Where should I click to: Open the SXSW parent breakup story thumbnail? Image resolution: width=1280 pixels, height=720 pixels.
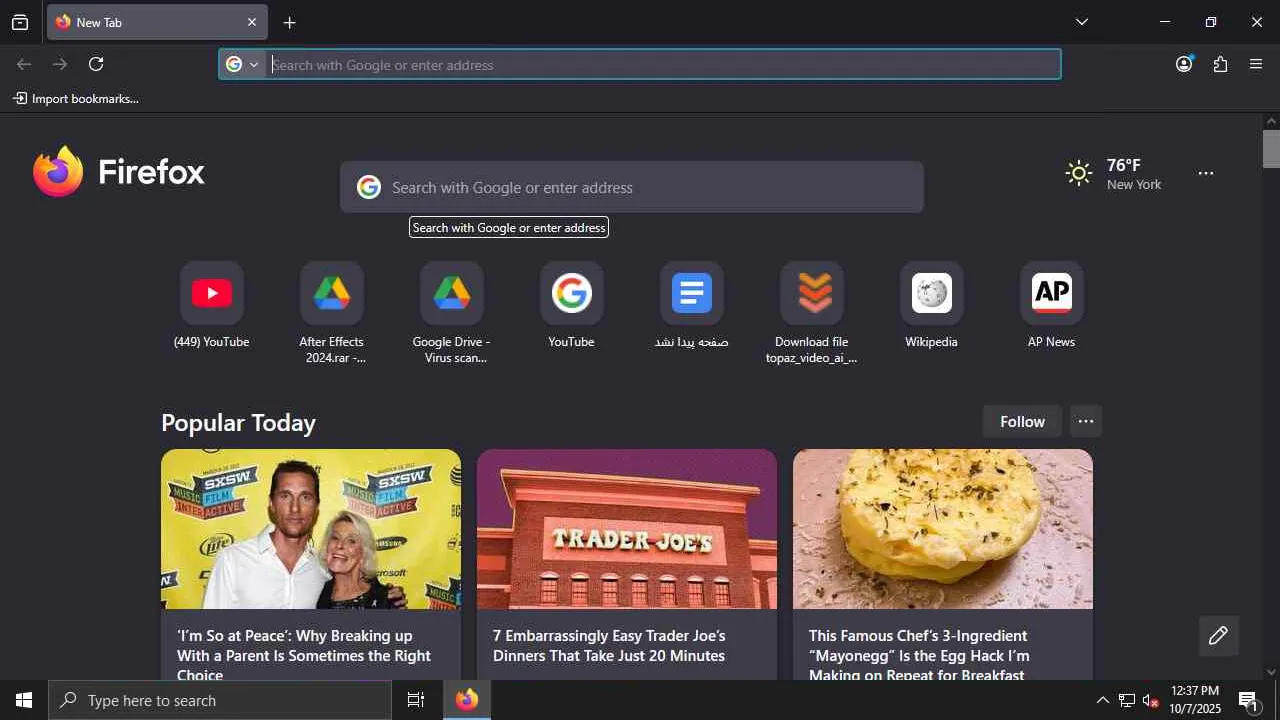tap(311, 529)
